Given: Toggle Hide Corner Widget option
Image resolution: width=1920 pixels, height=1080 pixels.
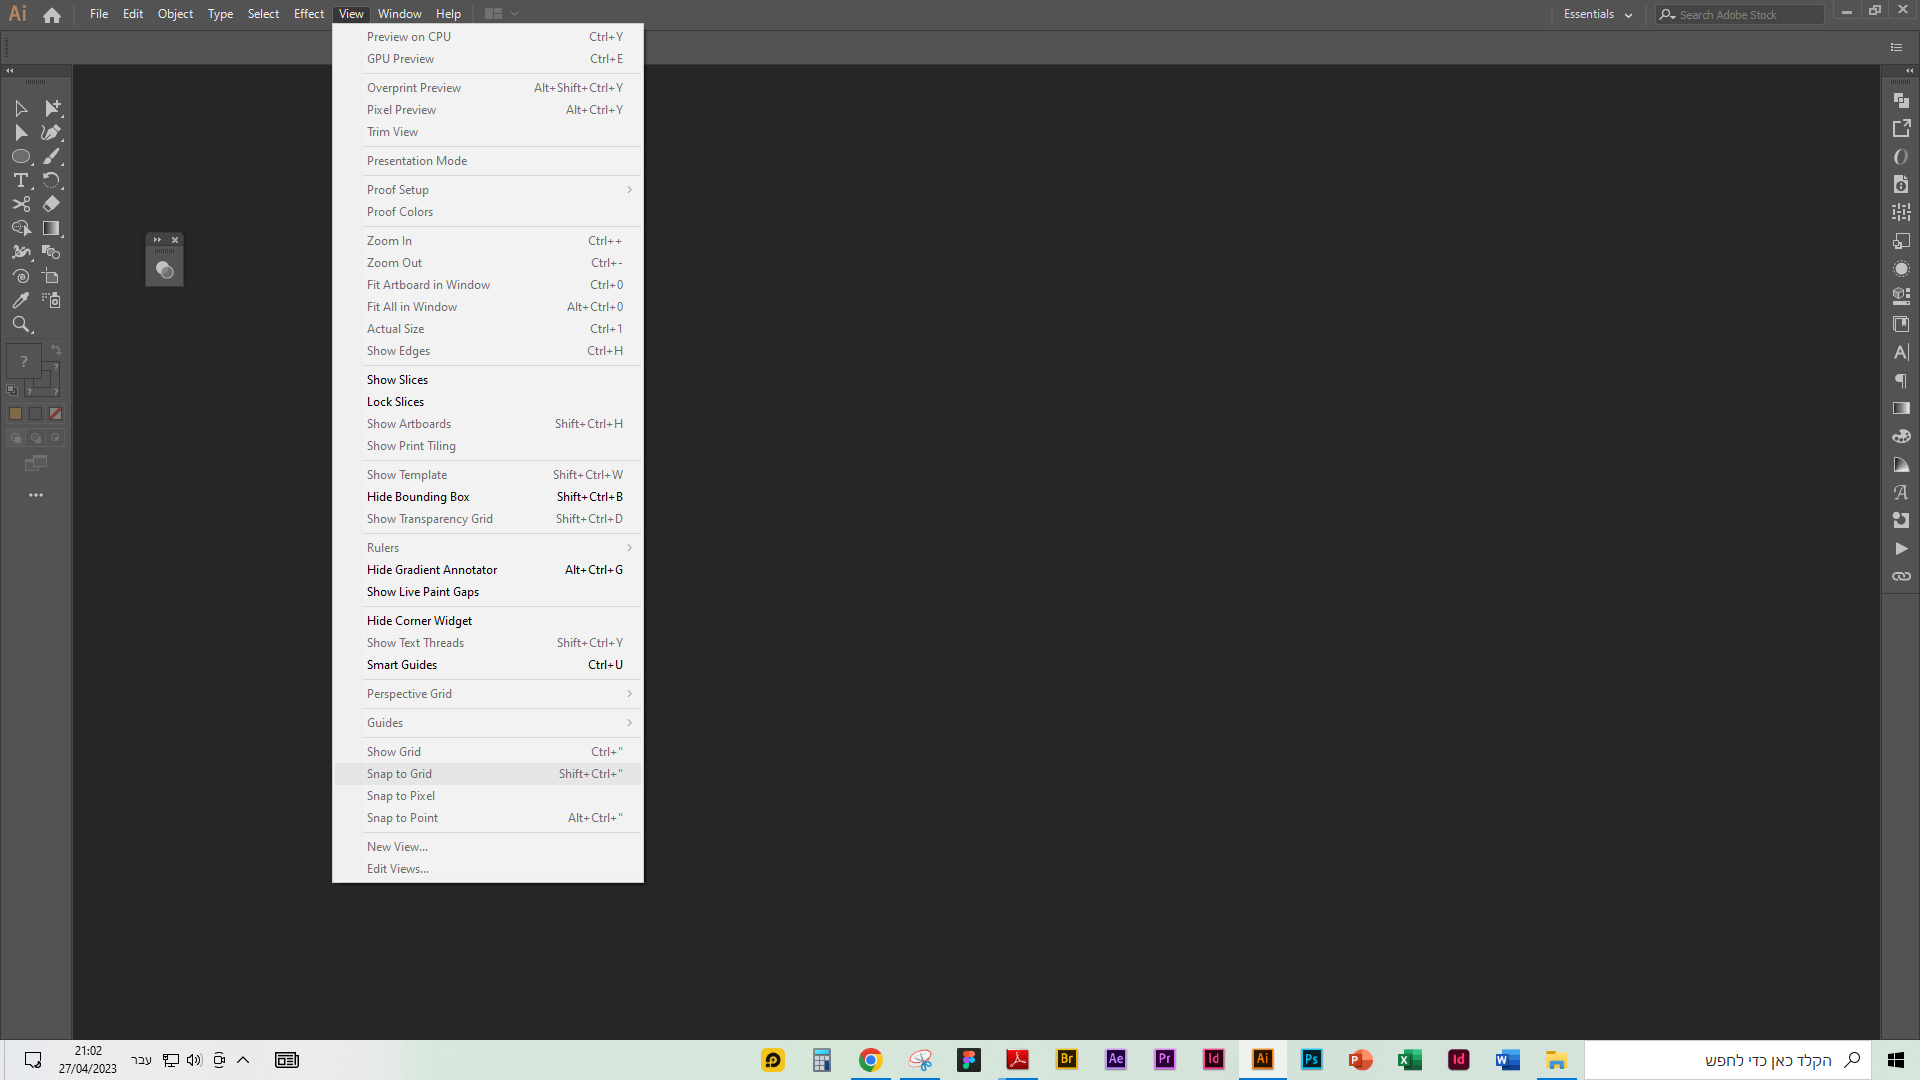Looking at the screenshot, I should 419,621.
